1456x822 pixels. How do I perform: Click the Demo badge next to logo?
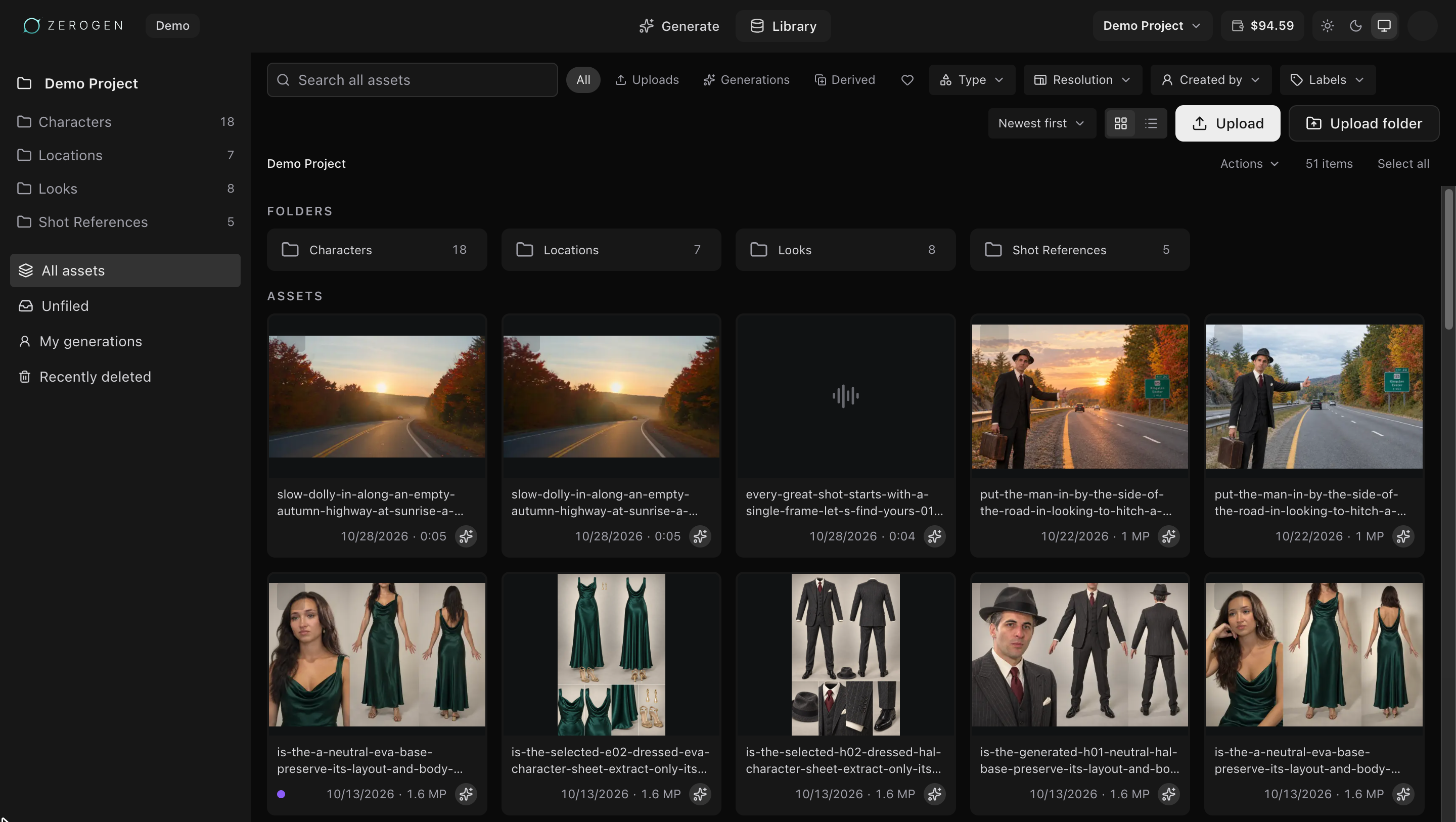pos(173,26)
